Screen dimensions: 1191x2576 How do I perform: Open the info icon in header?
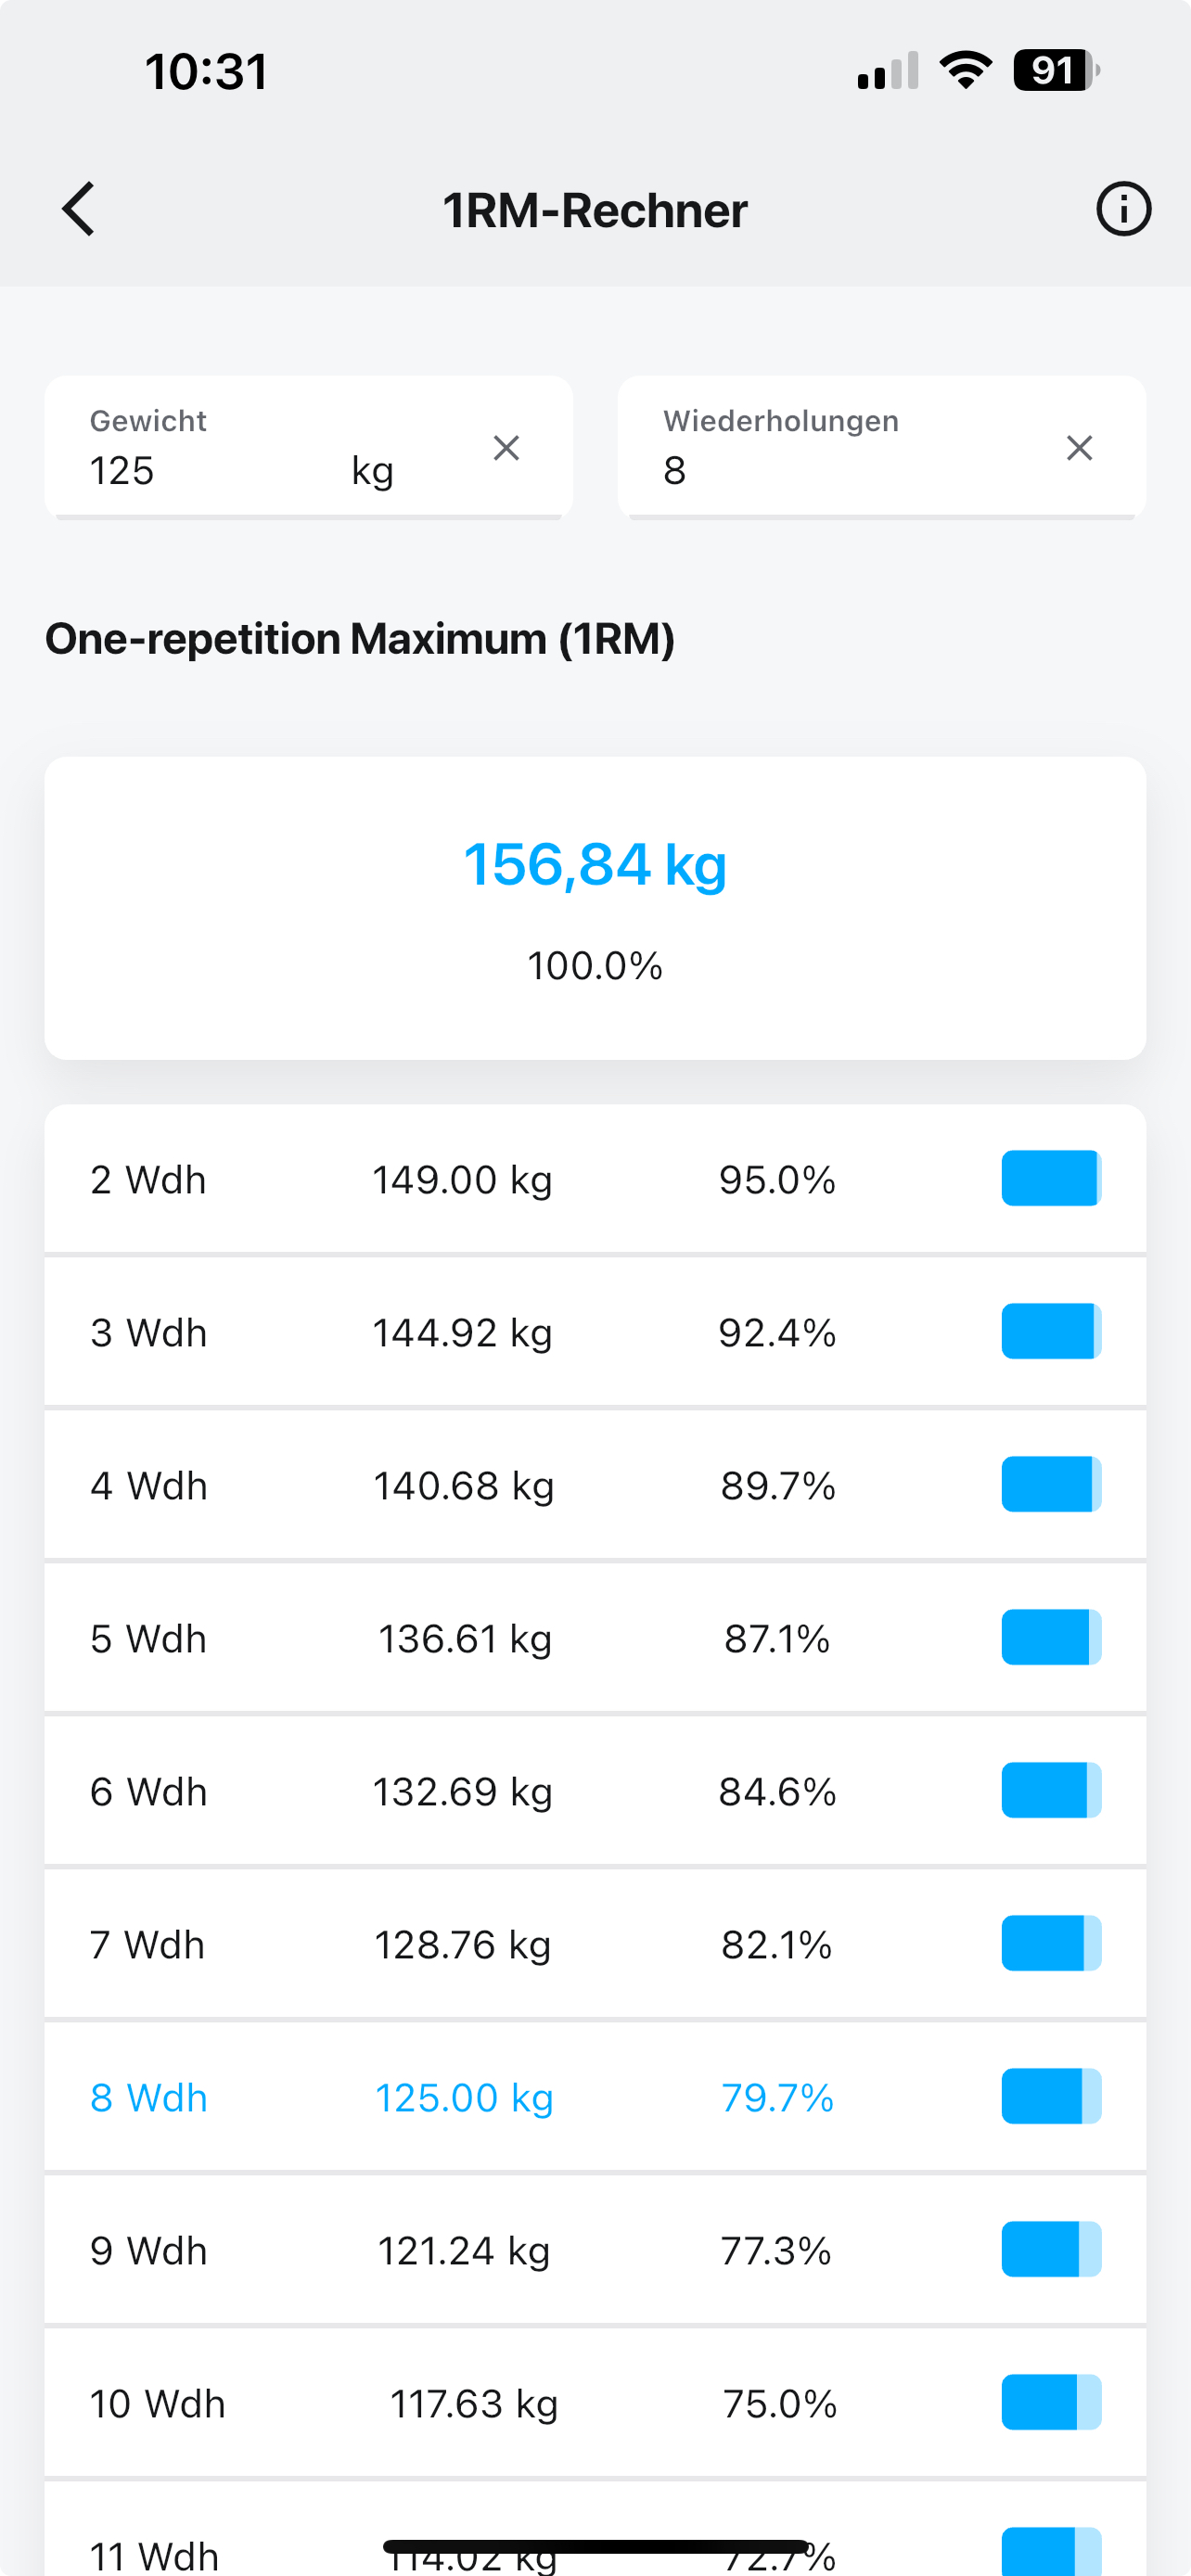click(1123, 209)
